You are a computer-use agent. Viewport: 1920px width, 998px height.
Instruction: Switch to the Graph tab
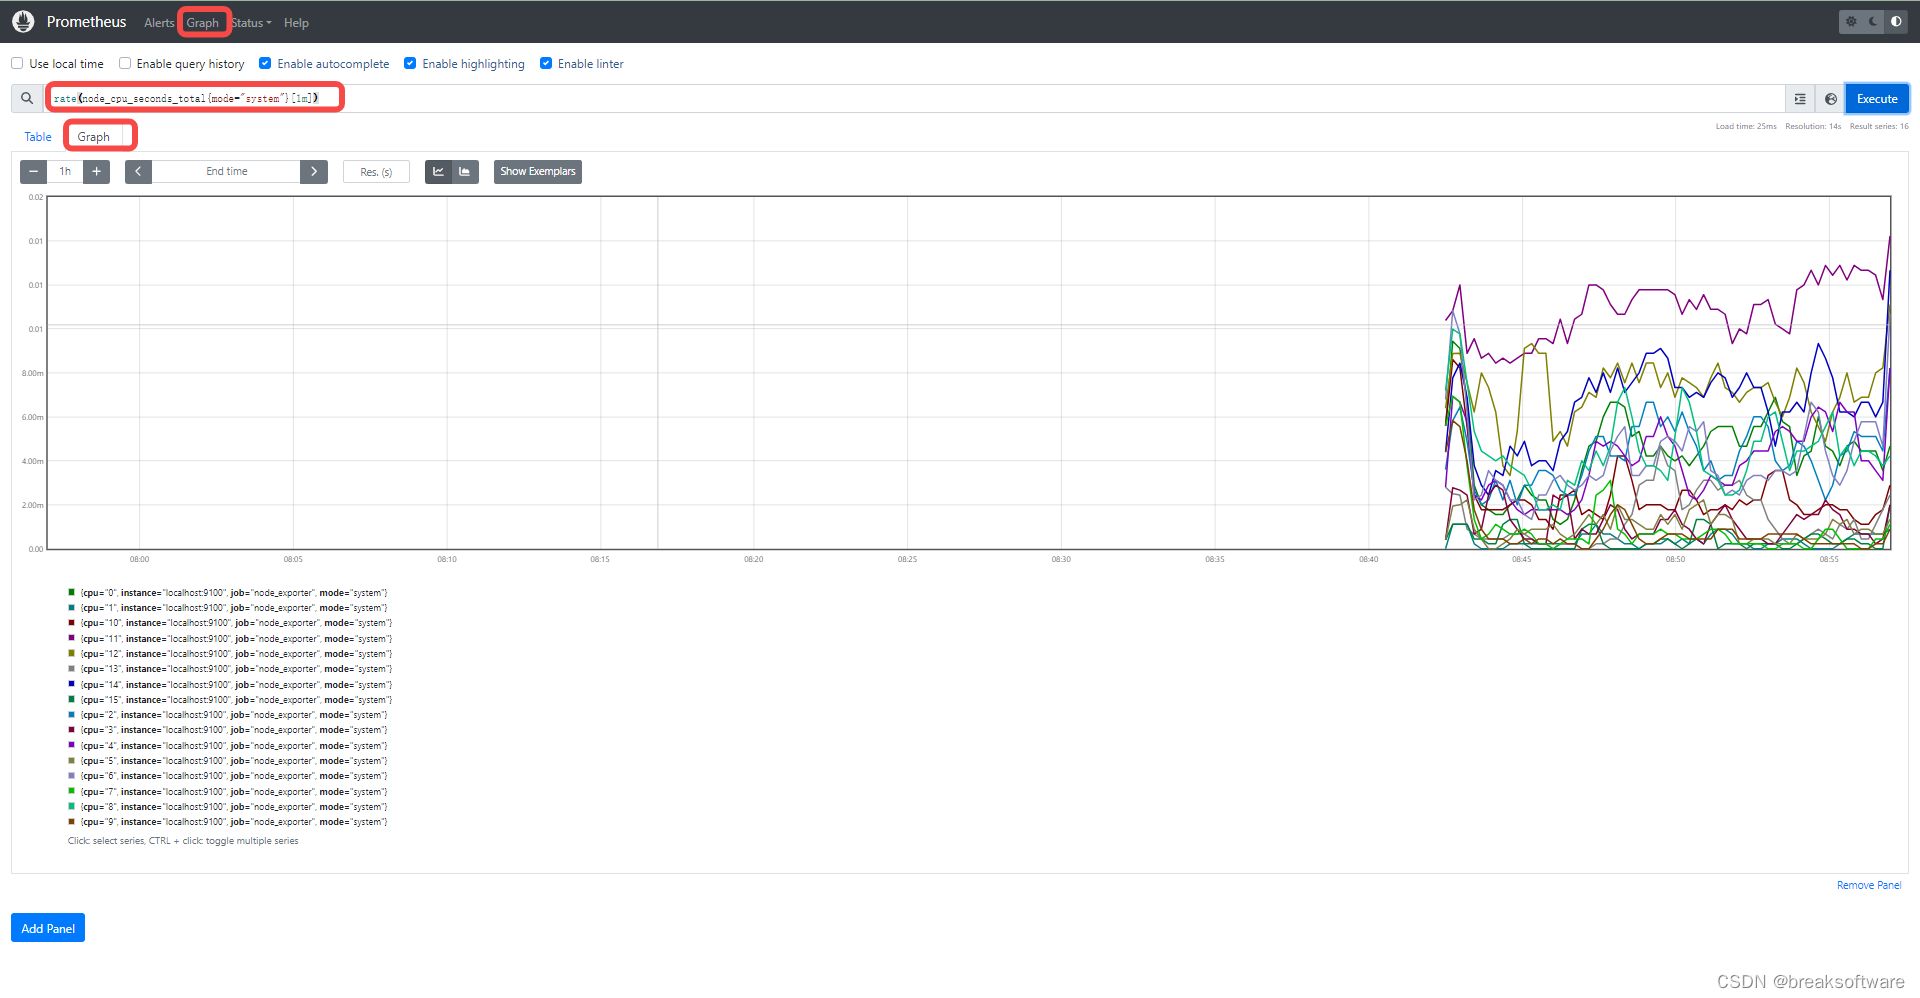[94, 137]
